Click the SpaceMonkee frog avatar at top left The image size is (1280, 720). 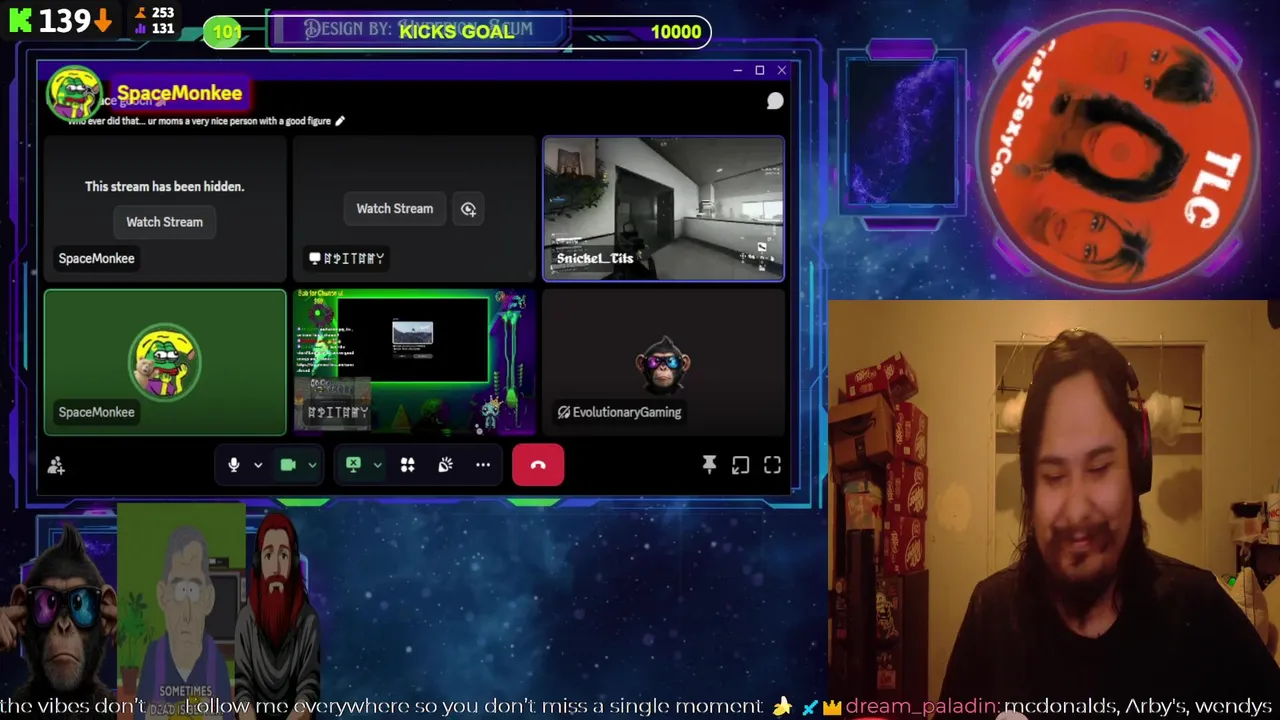73,95
